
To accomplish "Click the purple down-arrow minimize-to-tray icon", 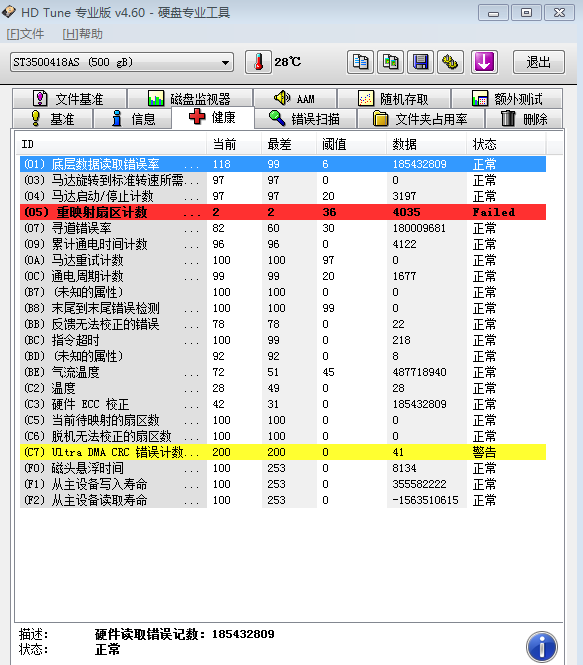I will point(484,62).
